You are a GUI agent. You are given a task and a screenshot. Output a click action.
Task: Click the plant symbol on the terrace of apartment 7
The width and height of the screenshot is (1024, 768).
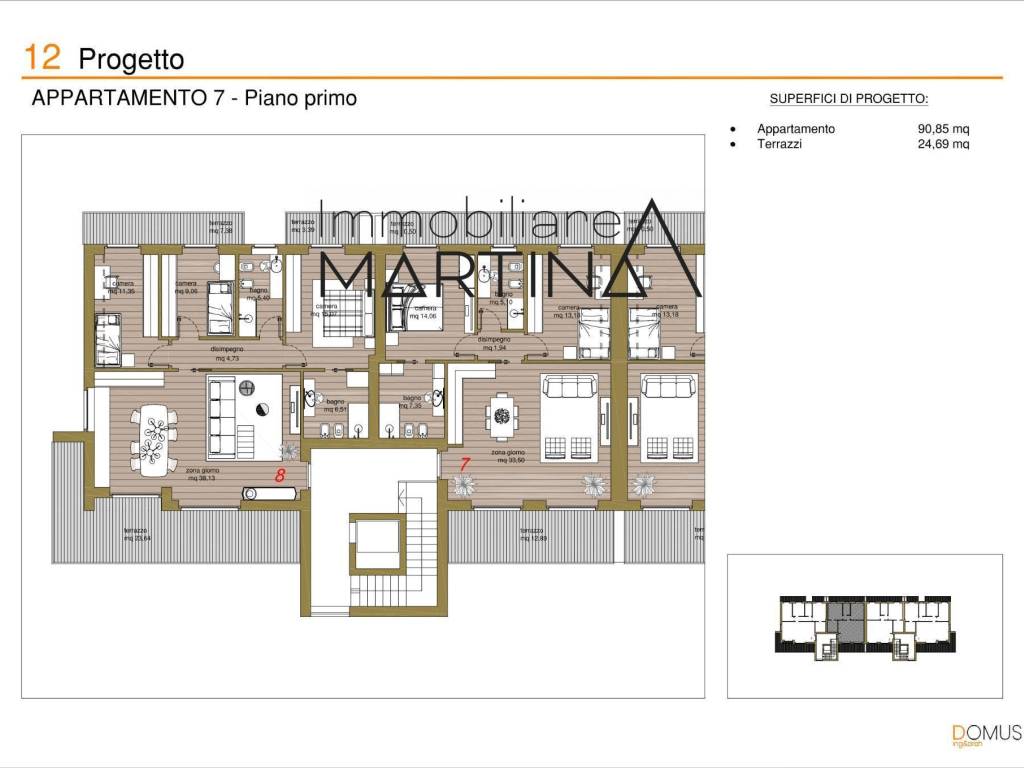pos(465,486)
